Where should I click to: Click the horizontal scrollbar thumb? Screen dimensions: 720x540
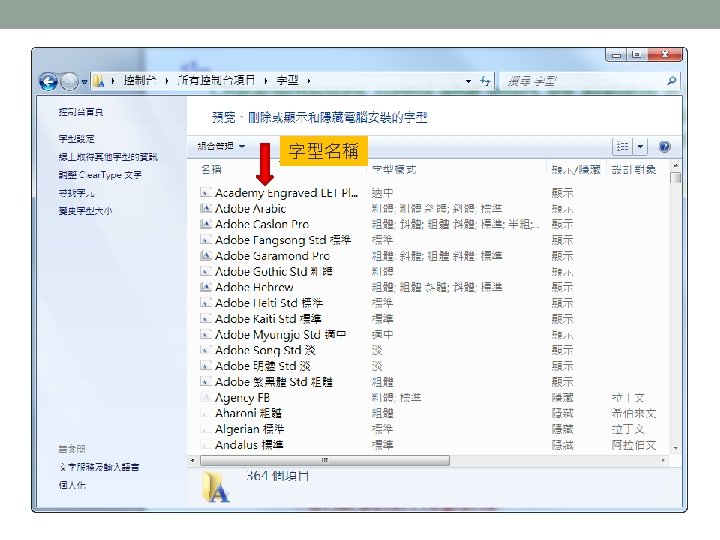tap(325, 460)
